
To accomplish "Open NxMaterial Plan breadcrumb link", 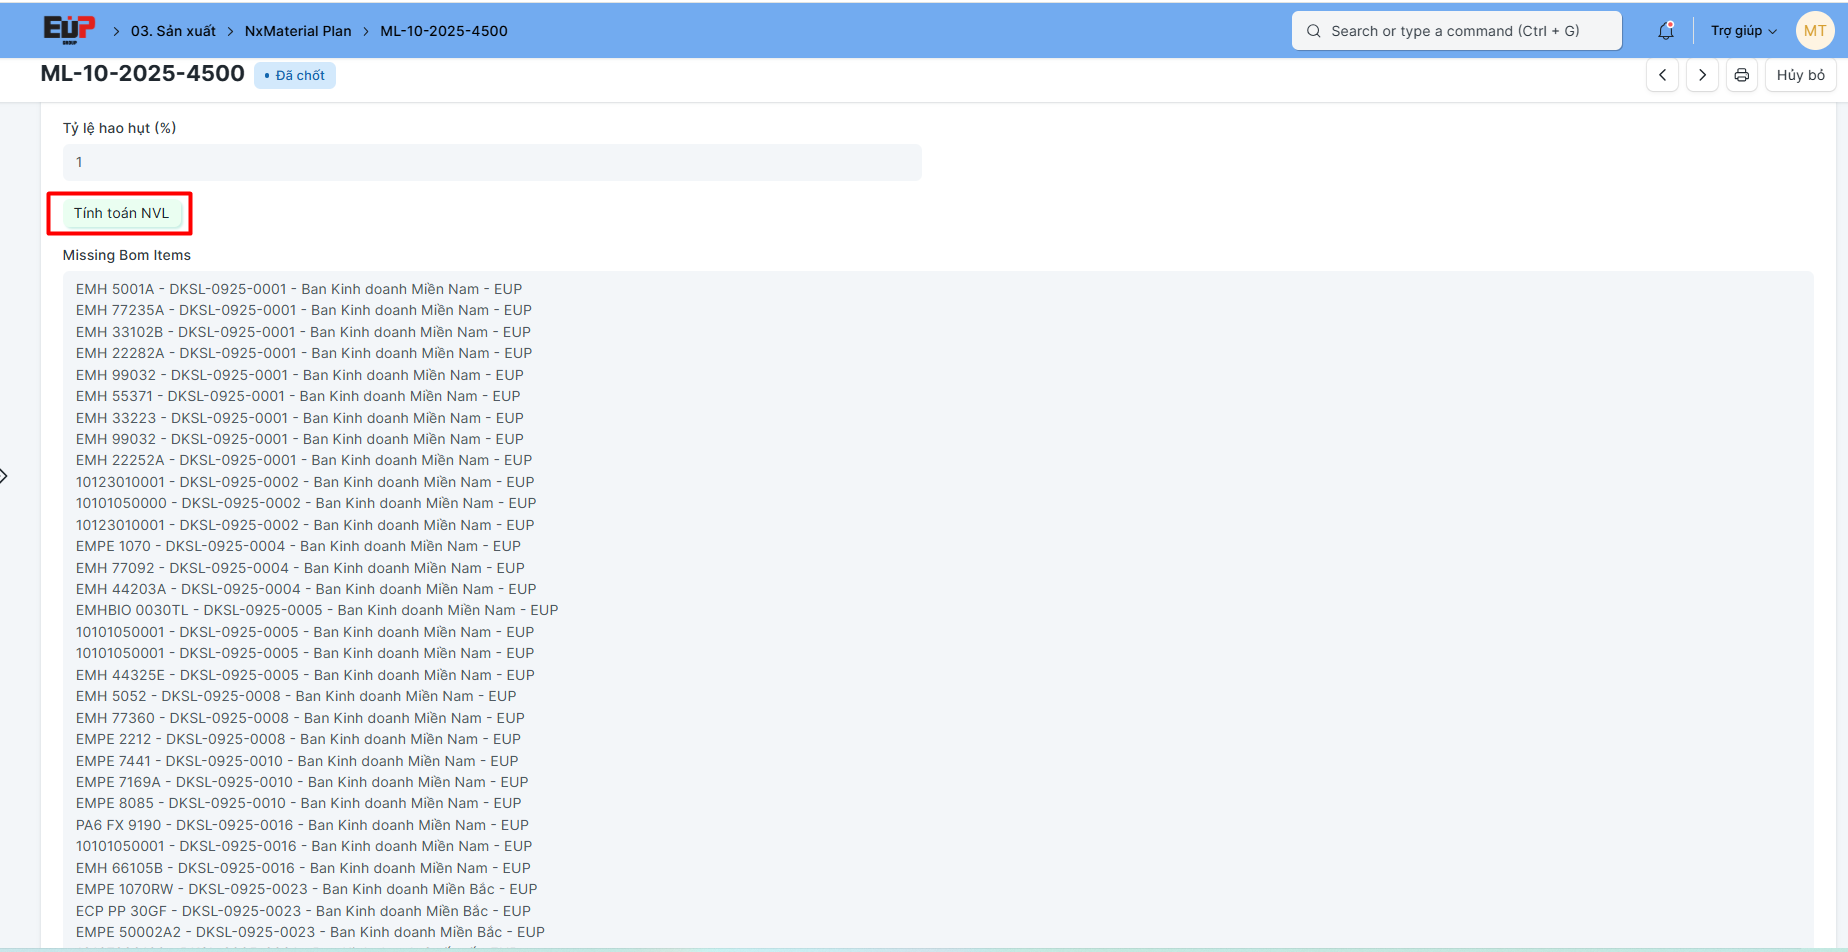I will coord(298,31).
